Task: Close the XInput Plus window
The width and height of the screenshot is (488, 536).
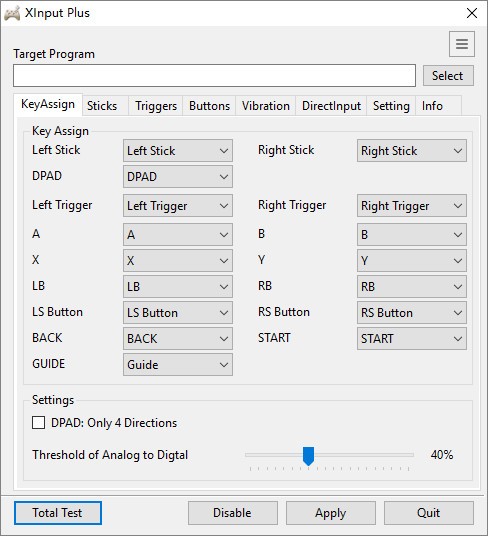Action: [x=472, y=13]
